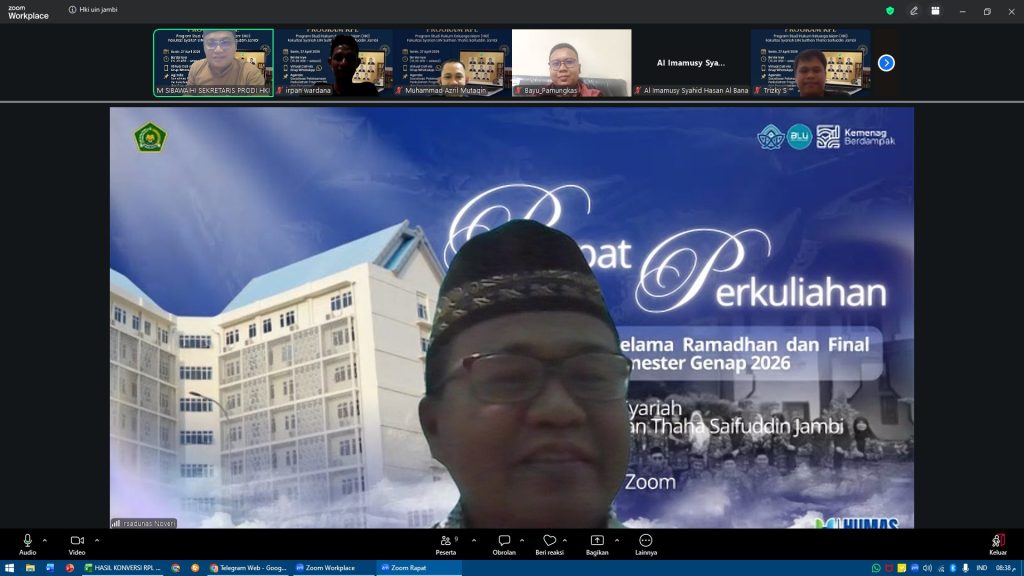Select Bayu_Pamungkas video thumbnail
Image resolution: width=1024 pixels, height=576 pixels.
point(571,63)
